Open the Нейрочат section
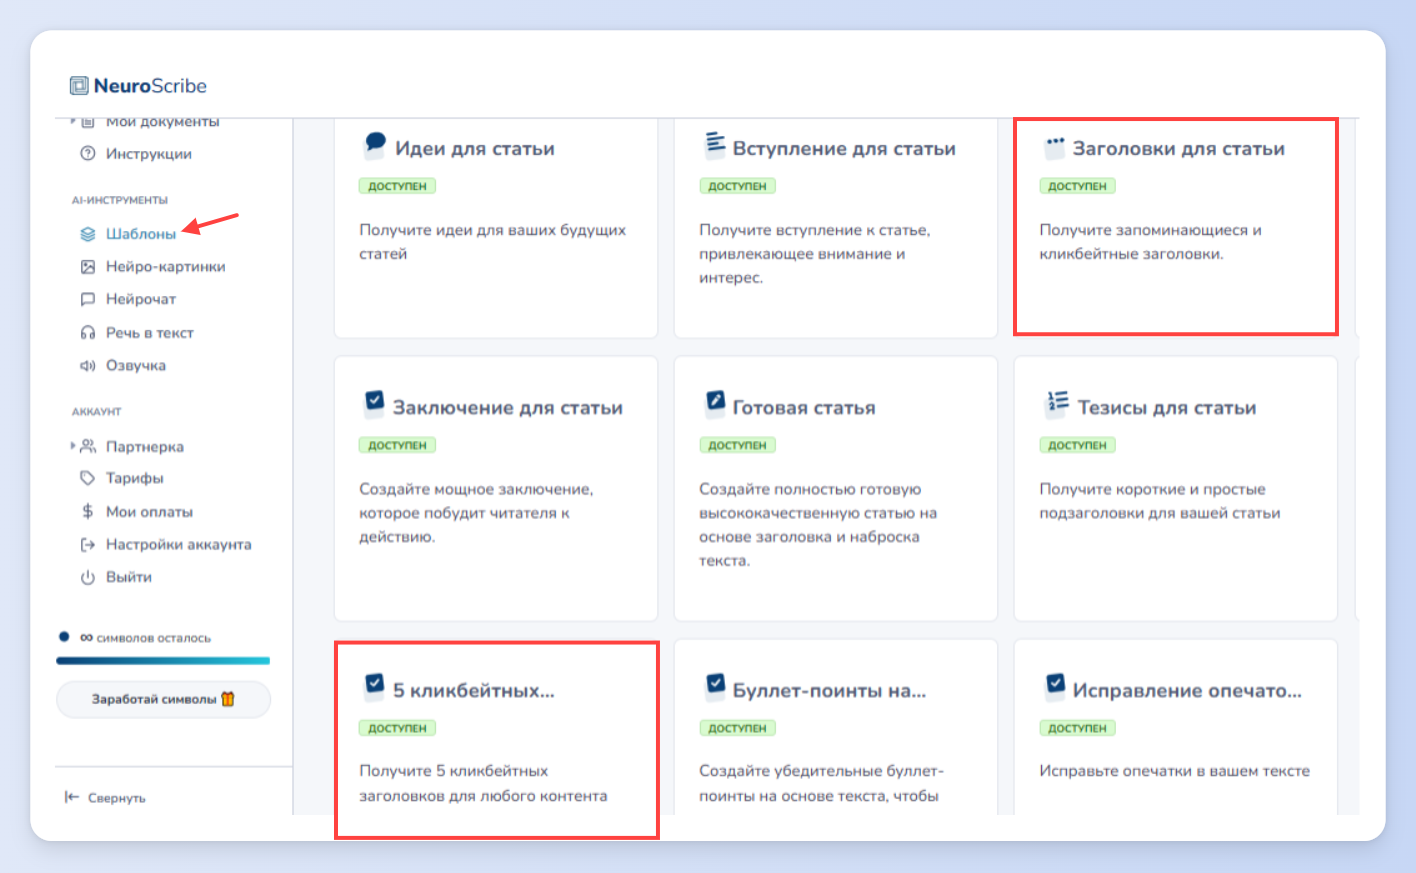Viewport: 1416px width, 873px height. pyautogui.click(x=141, y=299)
